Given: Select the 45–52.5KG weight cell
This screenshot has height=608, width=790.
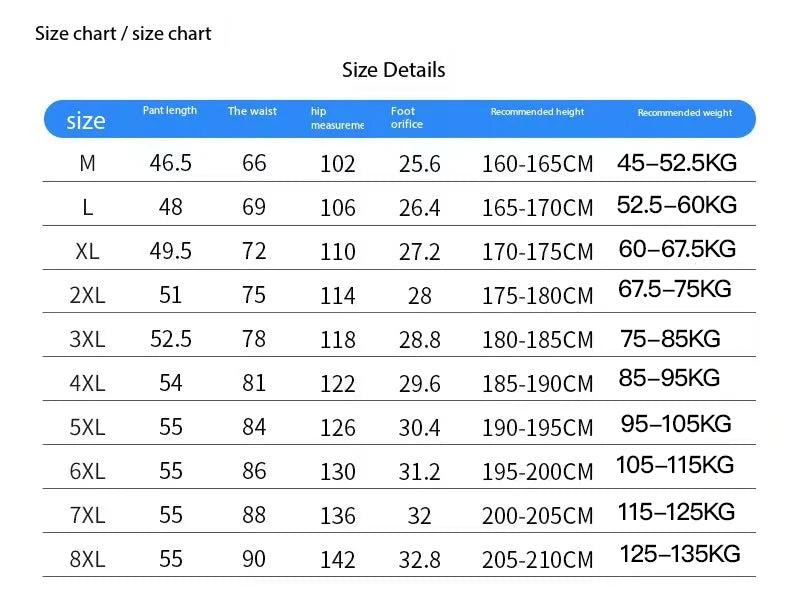Looking at the screenshot, I should pyautogui.click(x=677, y=162).
